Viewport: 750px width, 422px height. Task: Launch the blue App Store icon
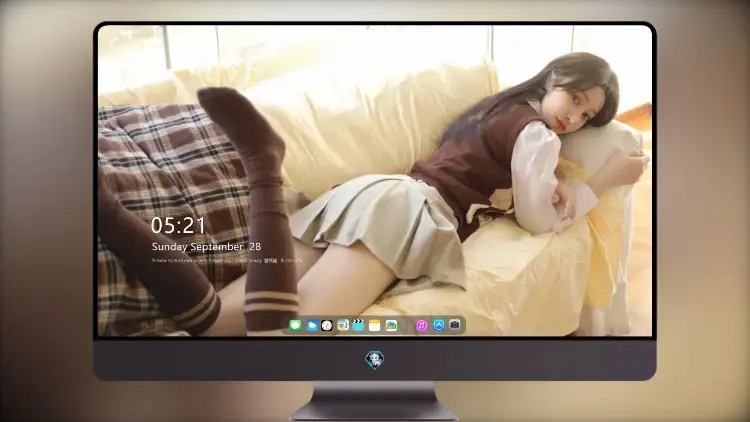[439, 325]
